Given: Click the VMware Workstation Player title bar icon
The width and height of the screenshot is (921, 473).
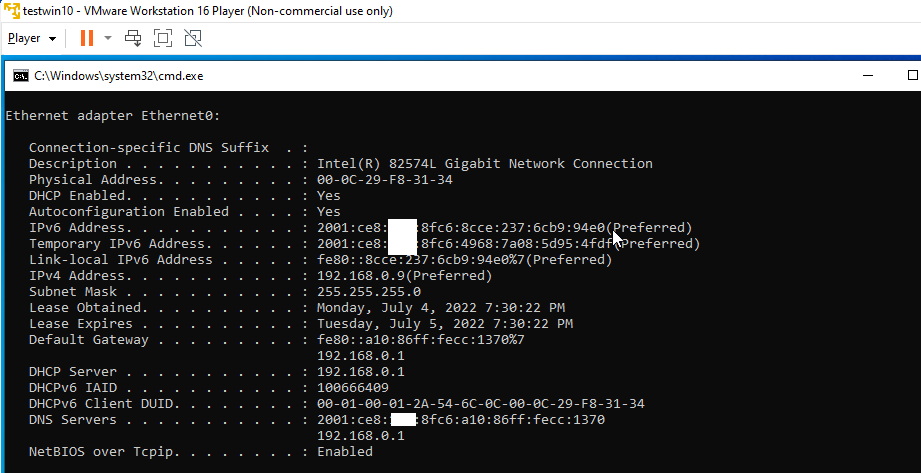Looking at the screenshot, I should tap(11, 11).
